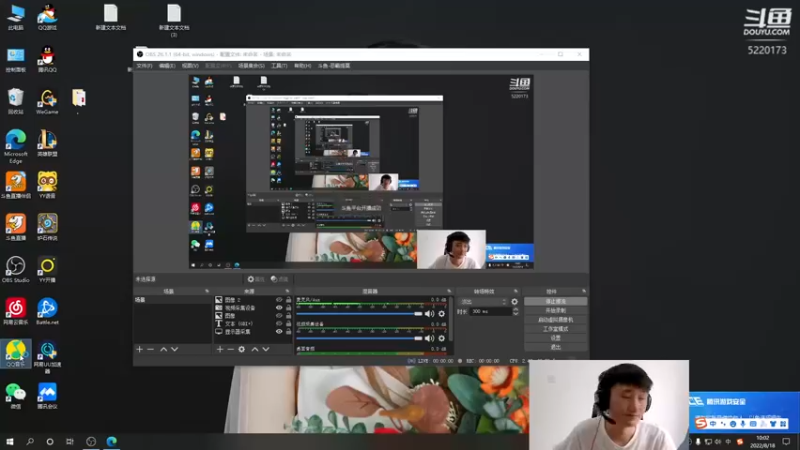Image resolution: width=800 pixels, height=450 pixels.
Task: Move the scene down in the list
Action: [x=175, y=349]
